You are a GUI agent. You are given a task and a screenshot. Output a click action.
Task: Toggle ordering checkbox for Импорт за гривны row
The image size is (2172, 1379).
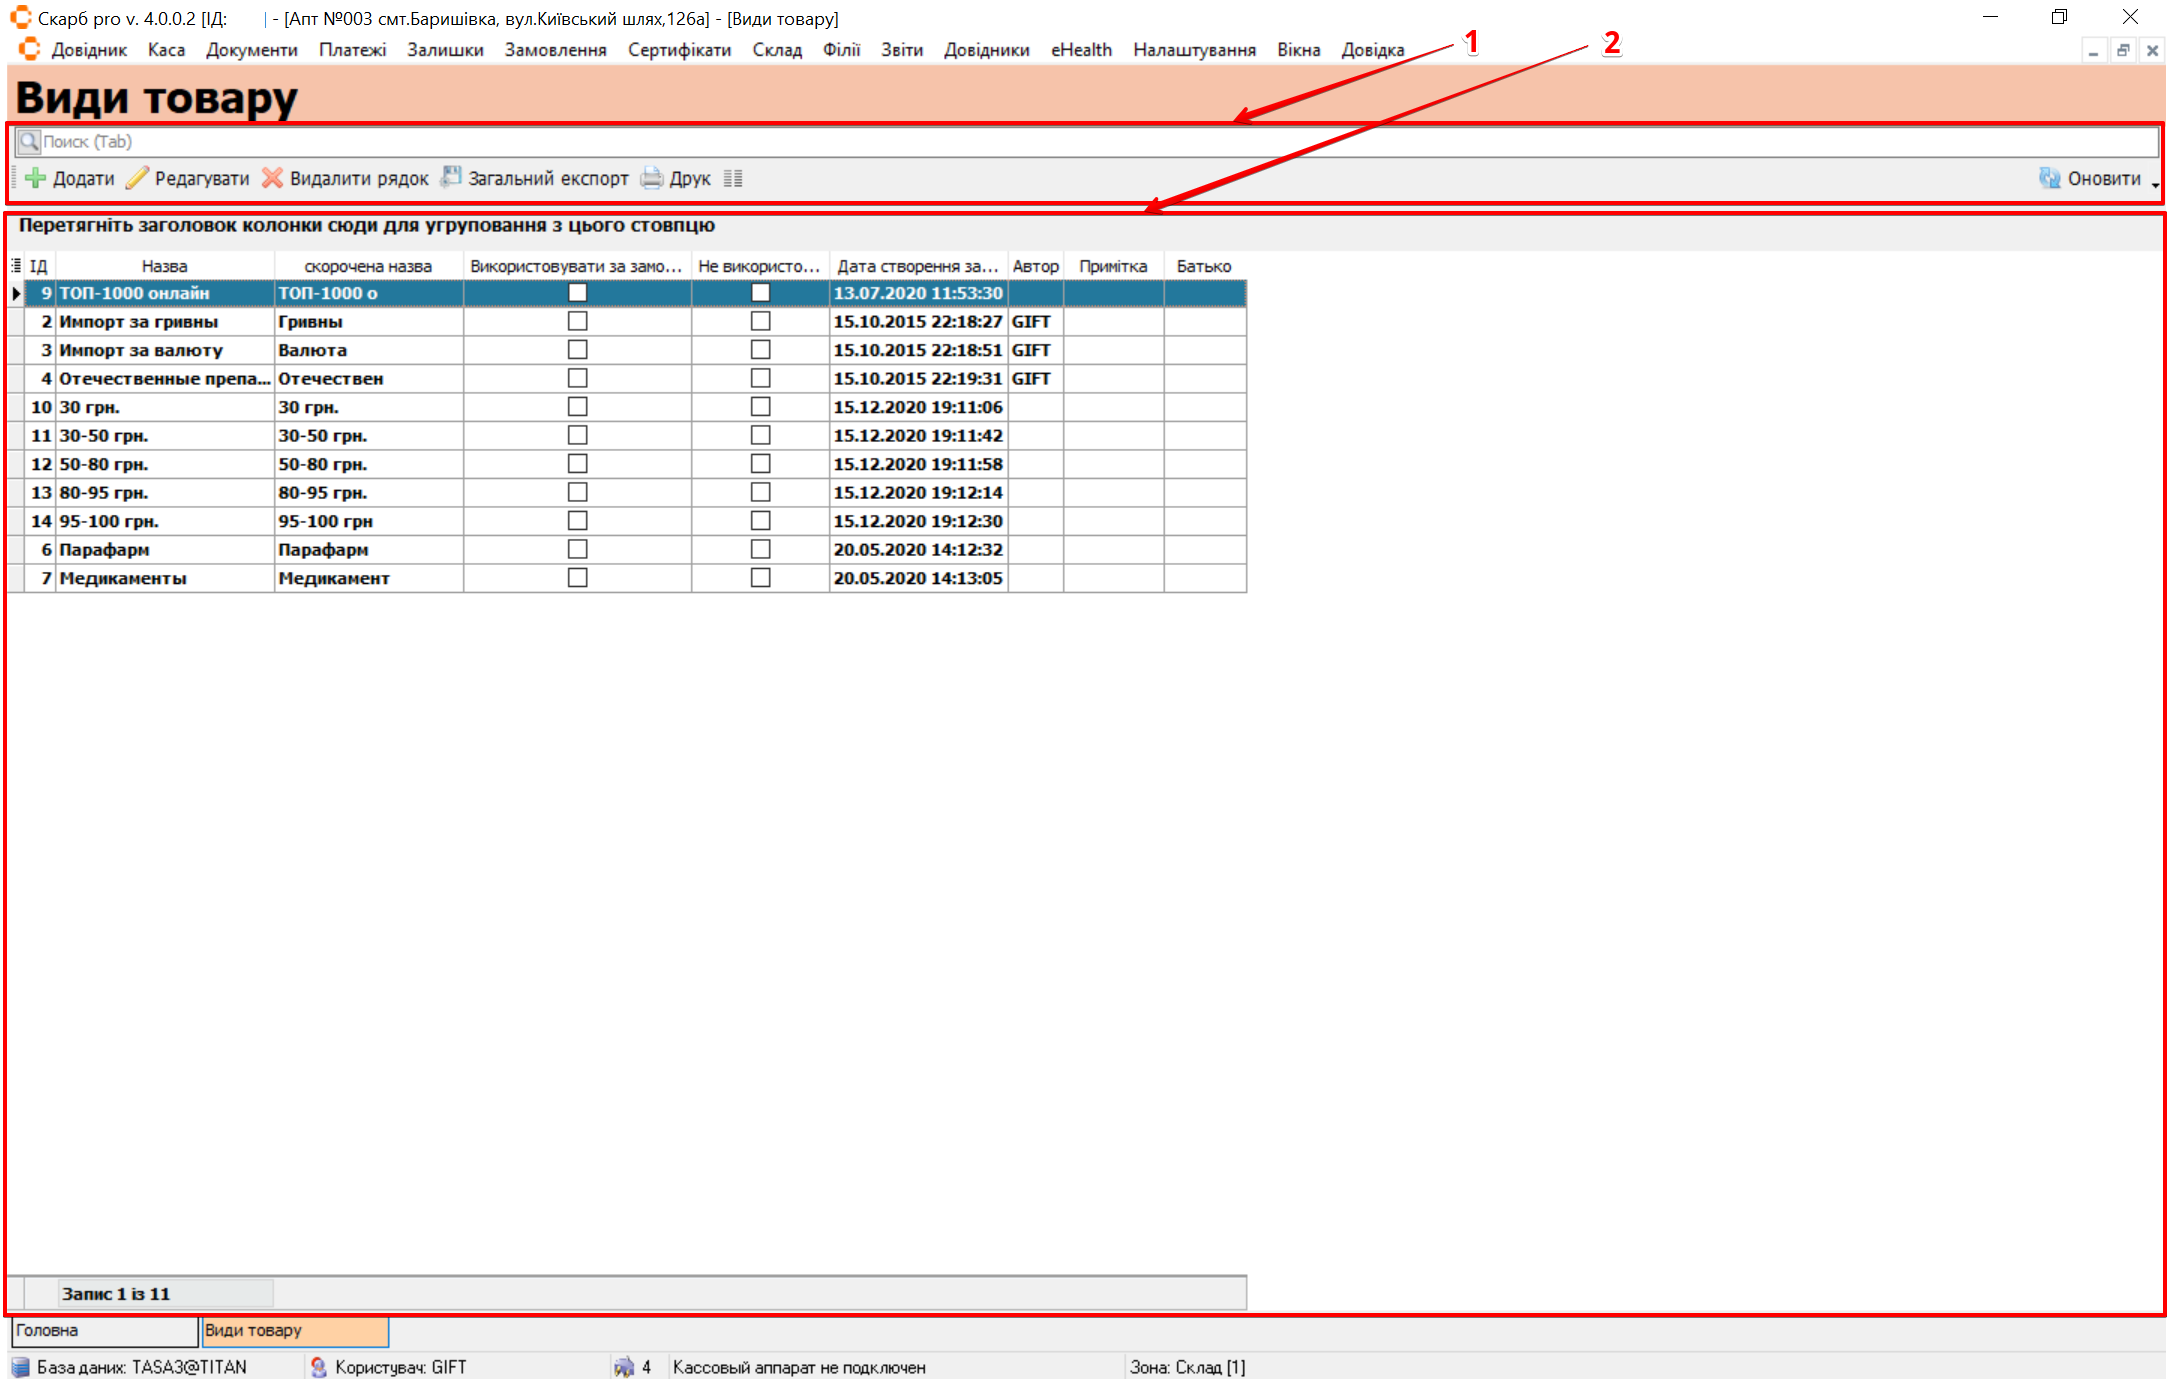point(577,322)
